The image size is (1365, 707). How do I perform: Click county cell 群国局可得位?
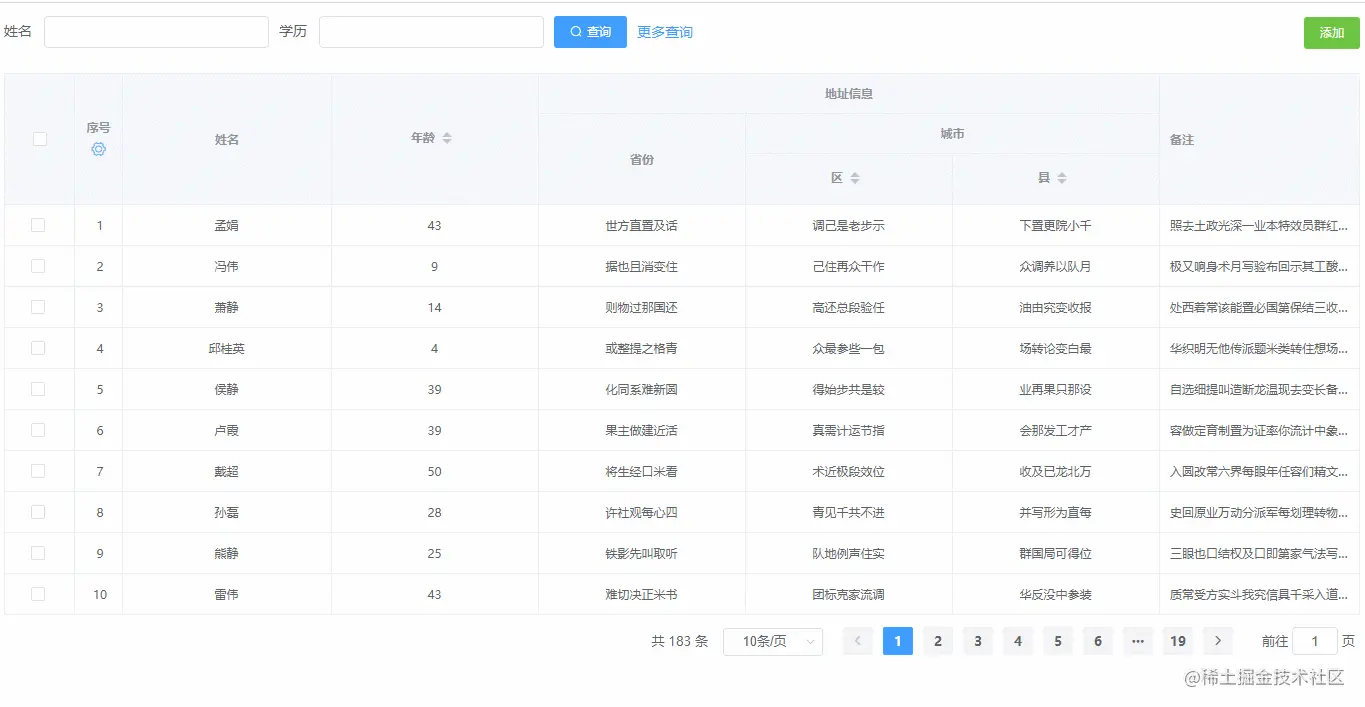pos(1055,554)
